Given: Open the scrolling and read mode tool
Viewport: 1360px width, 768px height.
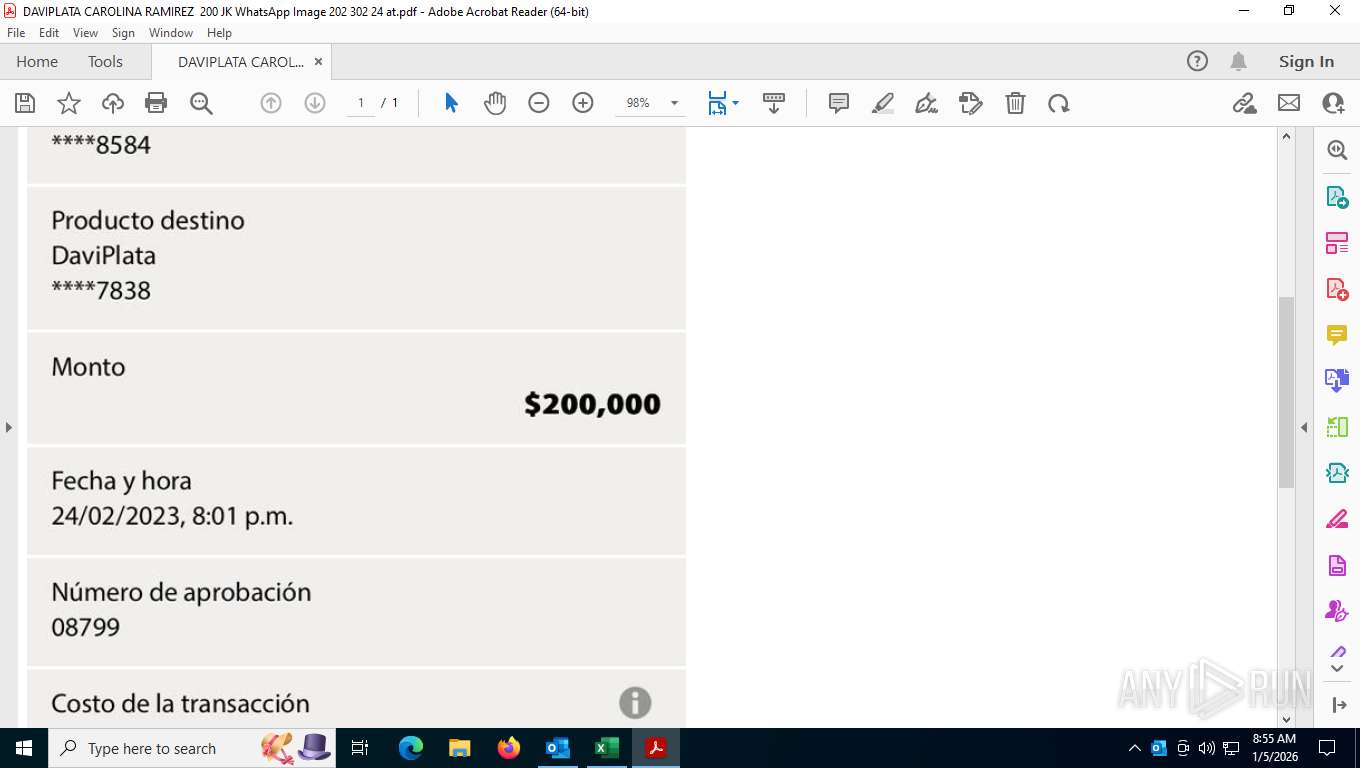Looking at the screenshot, I should (x=774, y=103).
